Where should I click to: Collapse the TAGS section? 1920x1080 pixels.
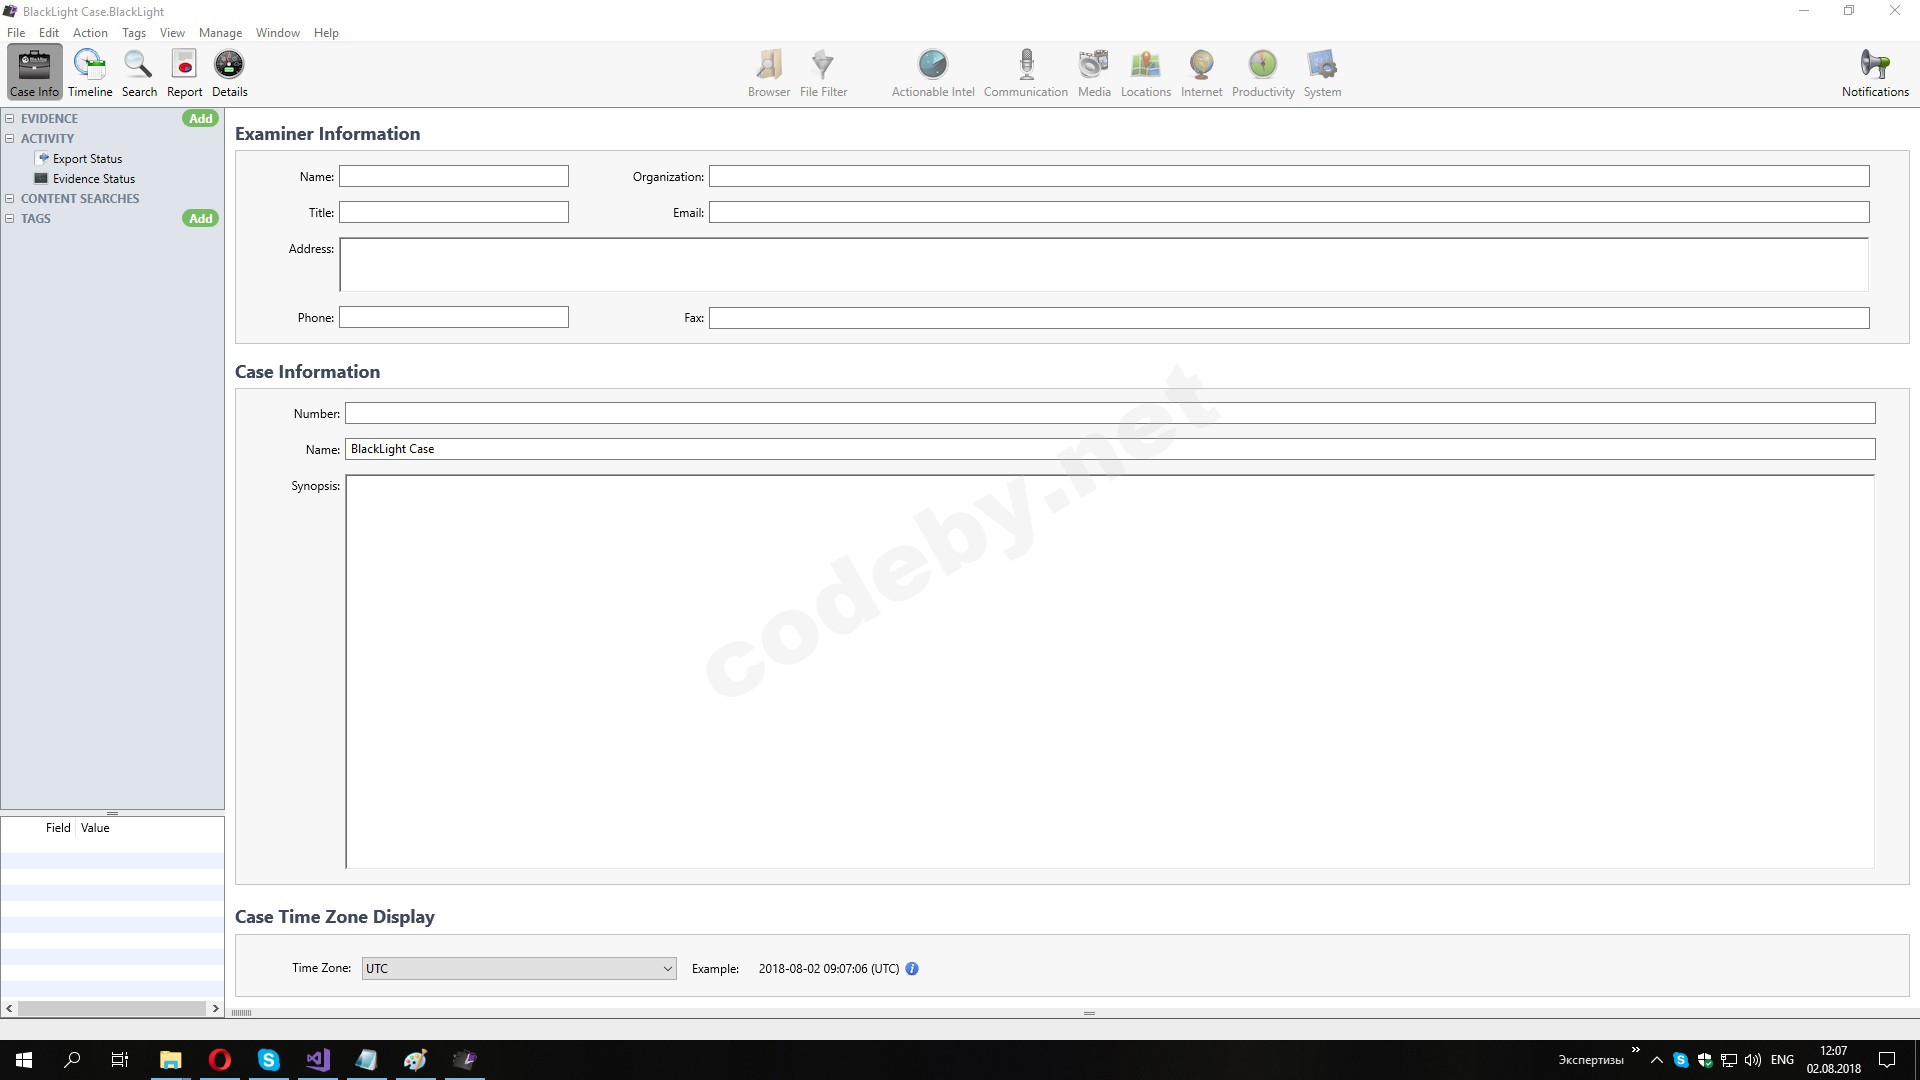click(x=10, y=219)
